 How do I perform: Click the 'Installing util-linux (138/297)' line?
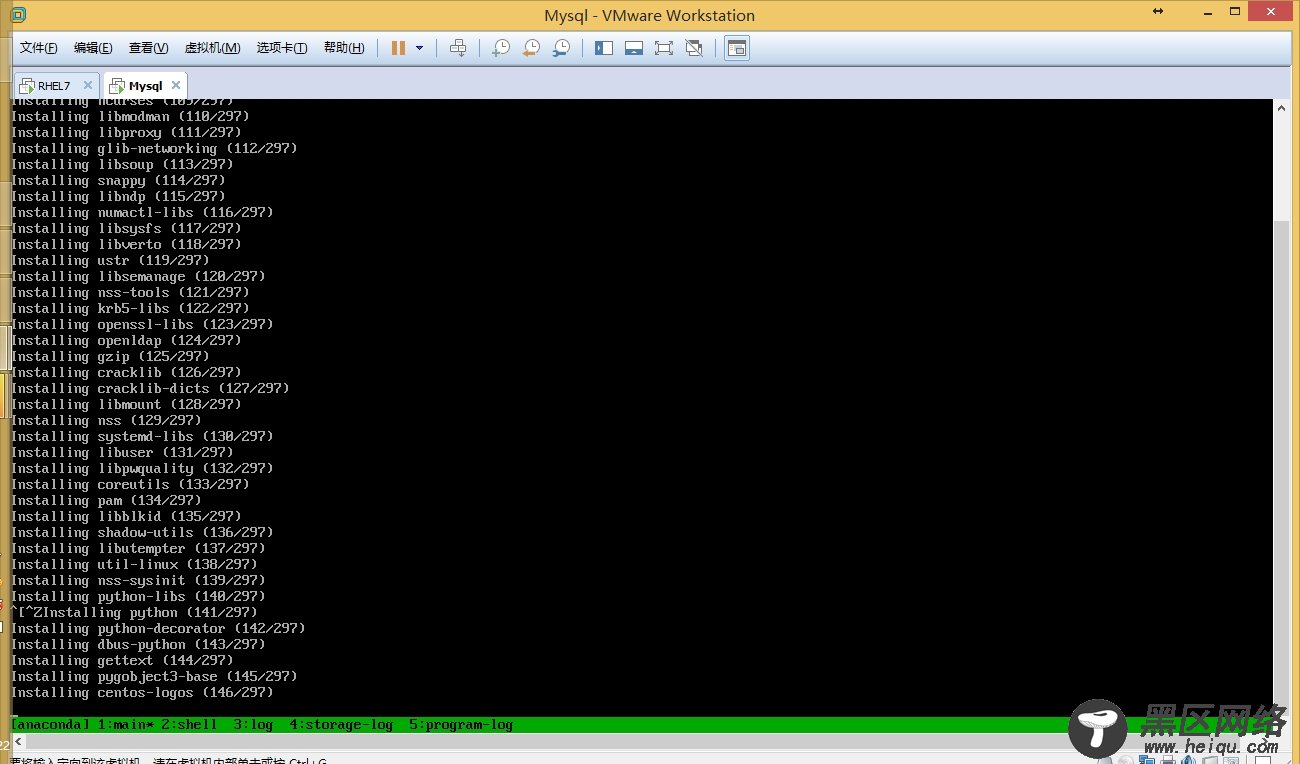(134, 564)
